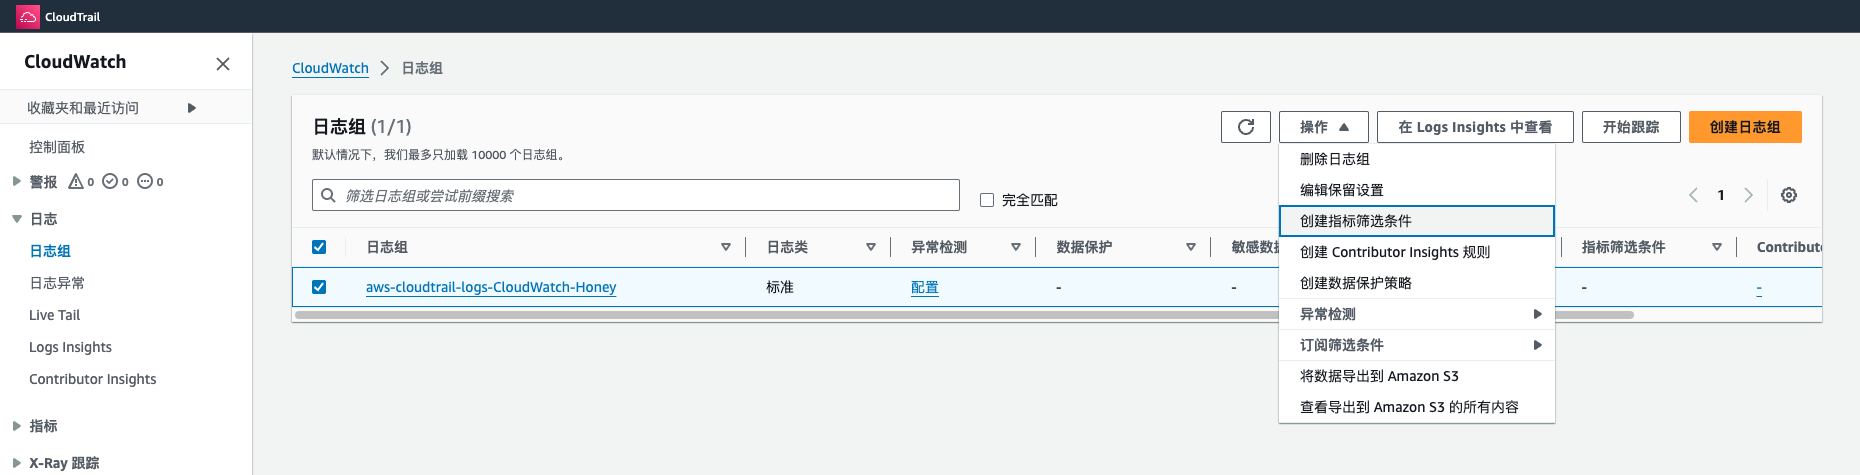The width and height of the screenshot is (1860, 475).
Task: Choose 删除日志组 from the menu
Action: coord(1335,159)
